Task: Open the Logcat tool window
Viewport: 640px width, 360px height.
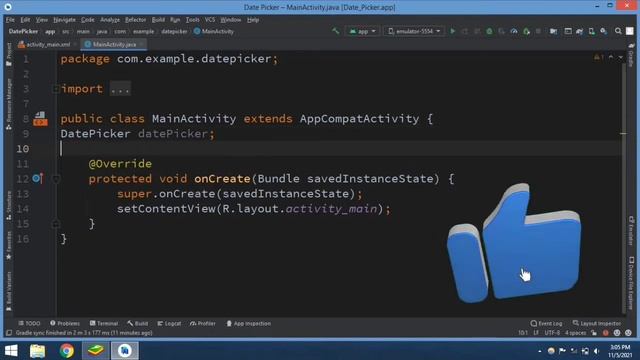Action: coord(169,323)
